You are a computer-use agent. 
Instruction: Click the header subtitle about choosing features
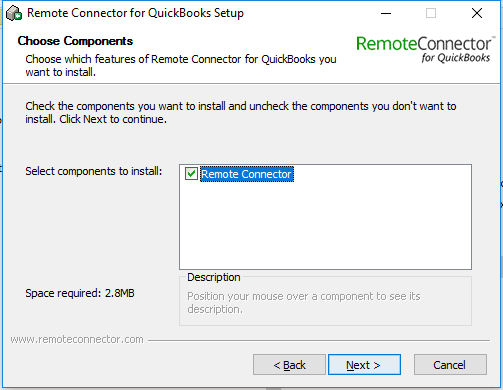[x=181, y=65]
